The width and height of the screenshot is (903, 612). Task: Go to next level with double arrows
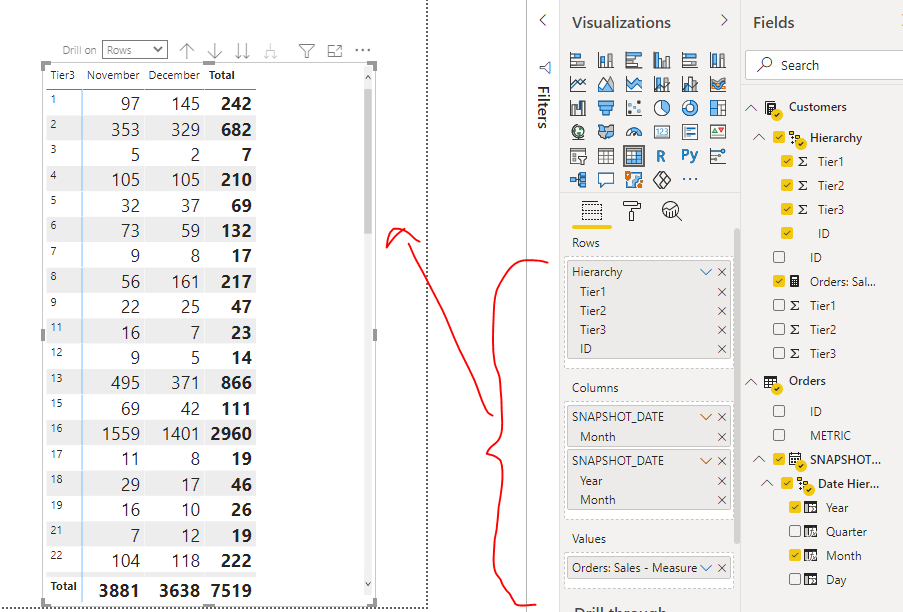coord(242,51)
